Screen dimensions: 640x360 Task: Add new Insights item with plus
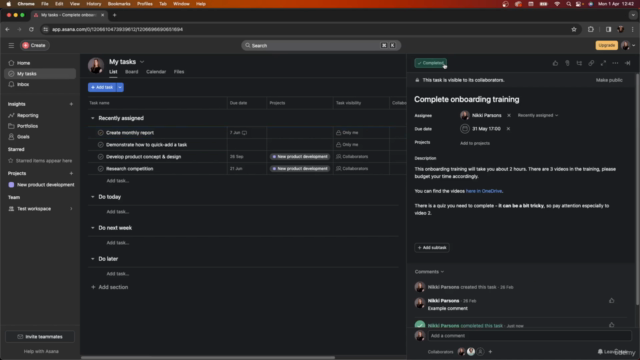point(71,104)
